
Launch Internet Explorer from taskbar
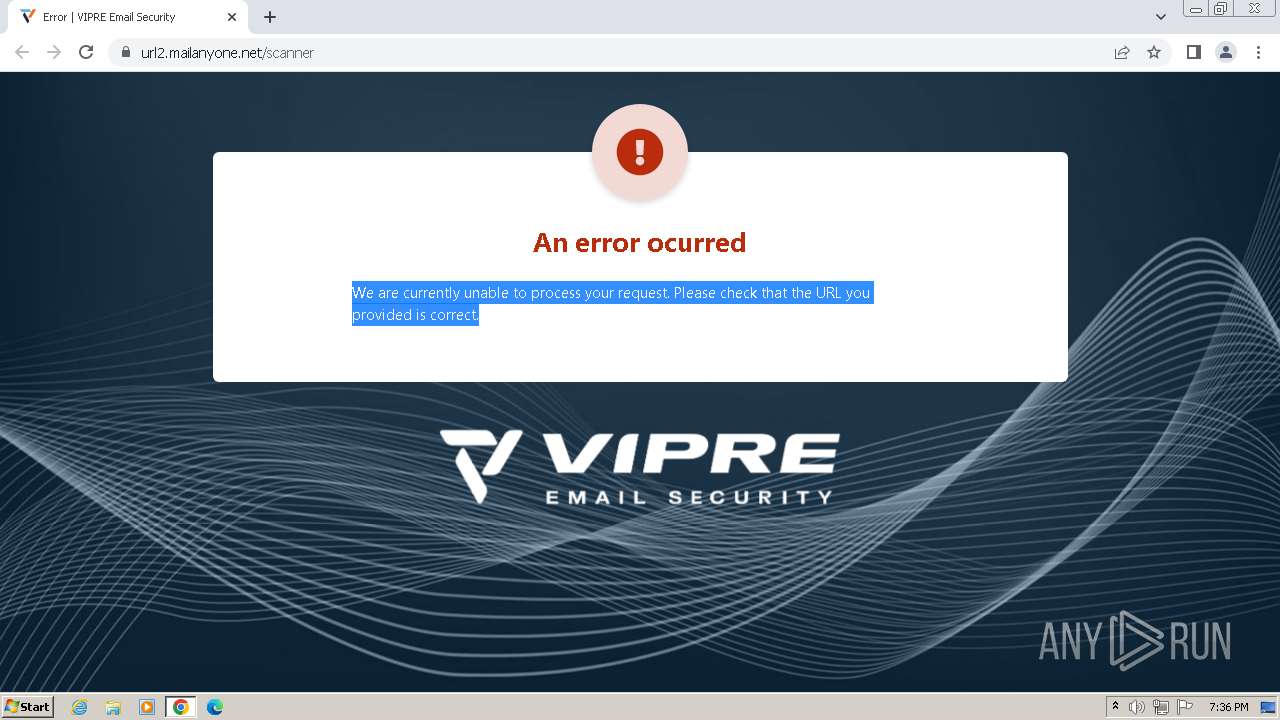tap(80, 707)
